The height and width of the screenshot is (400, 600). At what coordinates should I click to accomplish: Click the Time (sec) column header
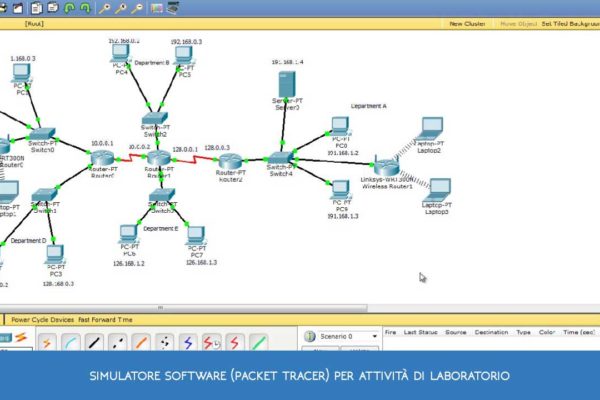click(x=579, y=332)
